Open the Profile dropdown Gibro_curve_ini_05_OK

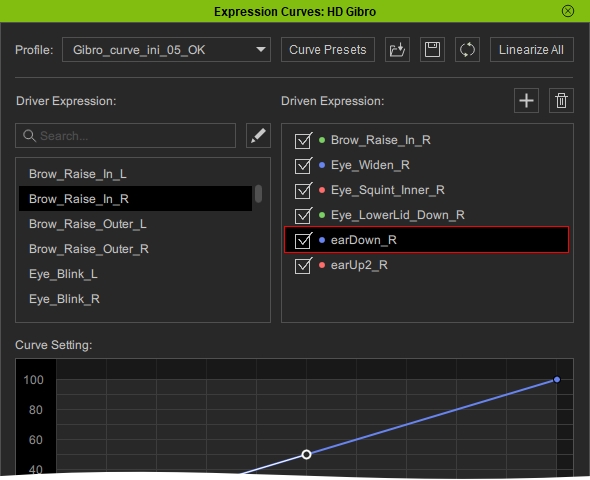166,50
